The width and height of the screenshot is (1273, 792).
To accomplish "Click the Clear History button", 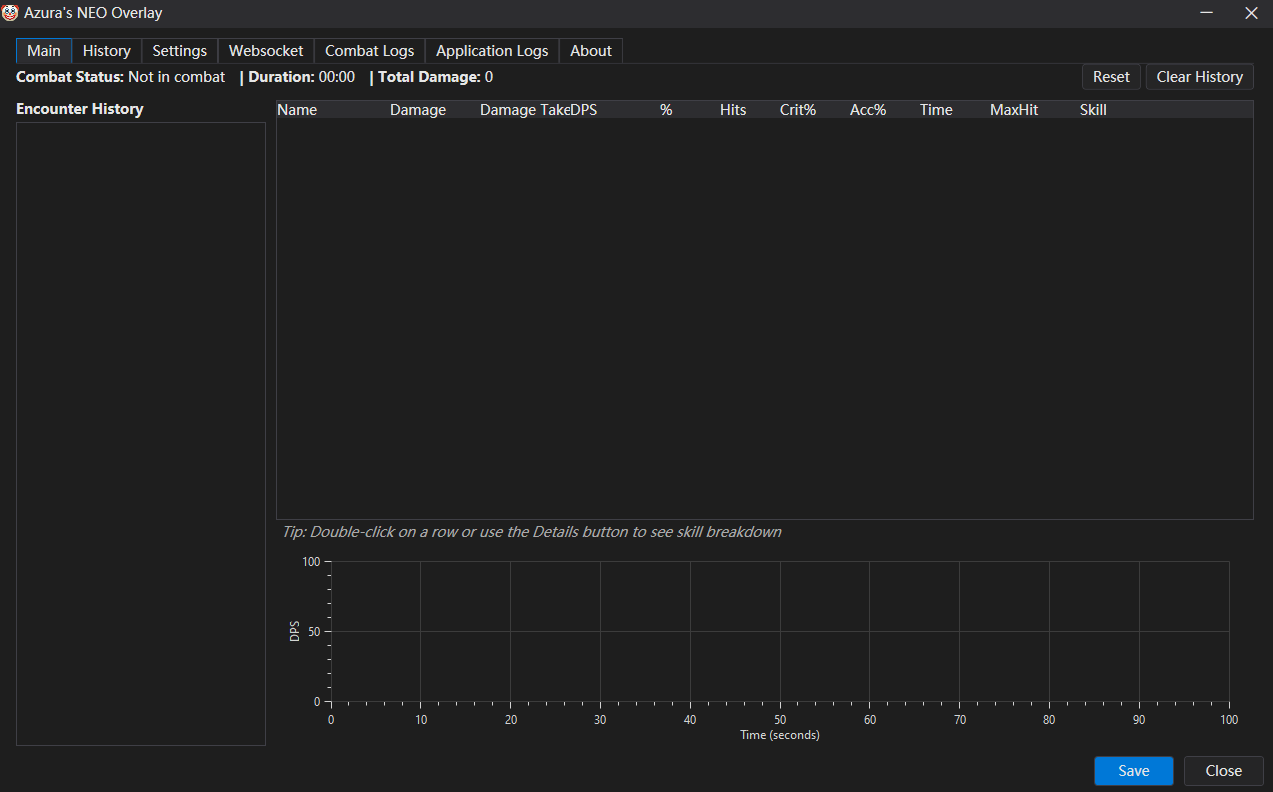I will 1200,77.
